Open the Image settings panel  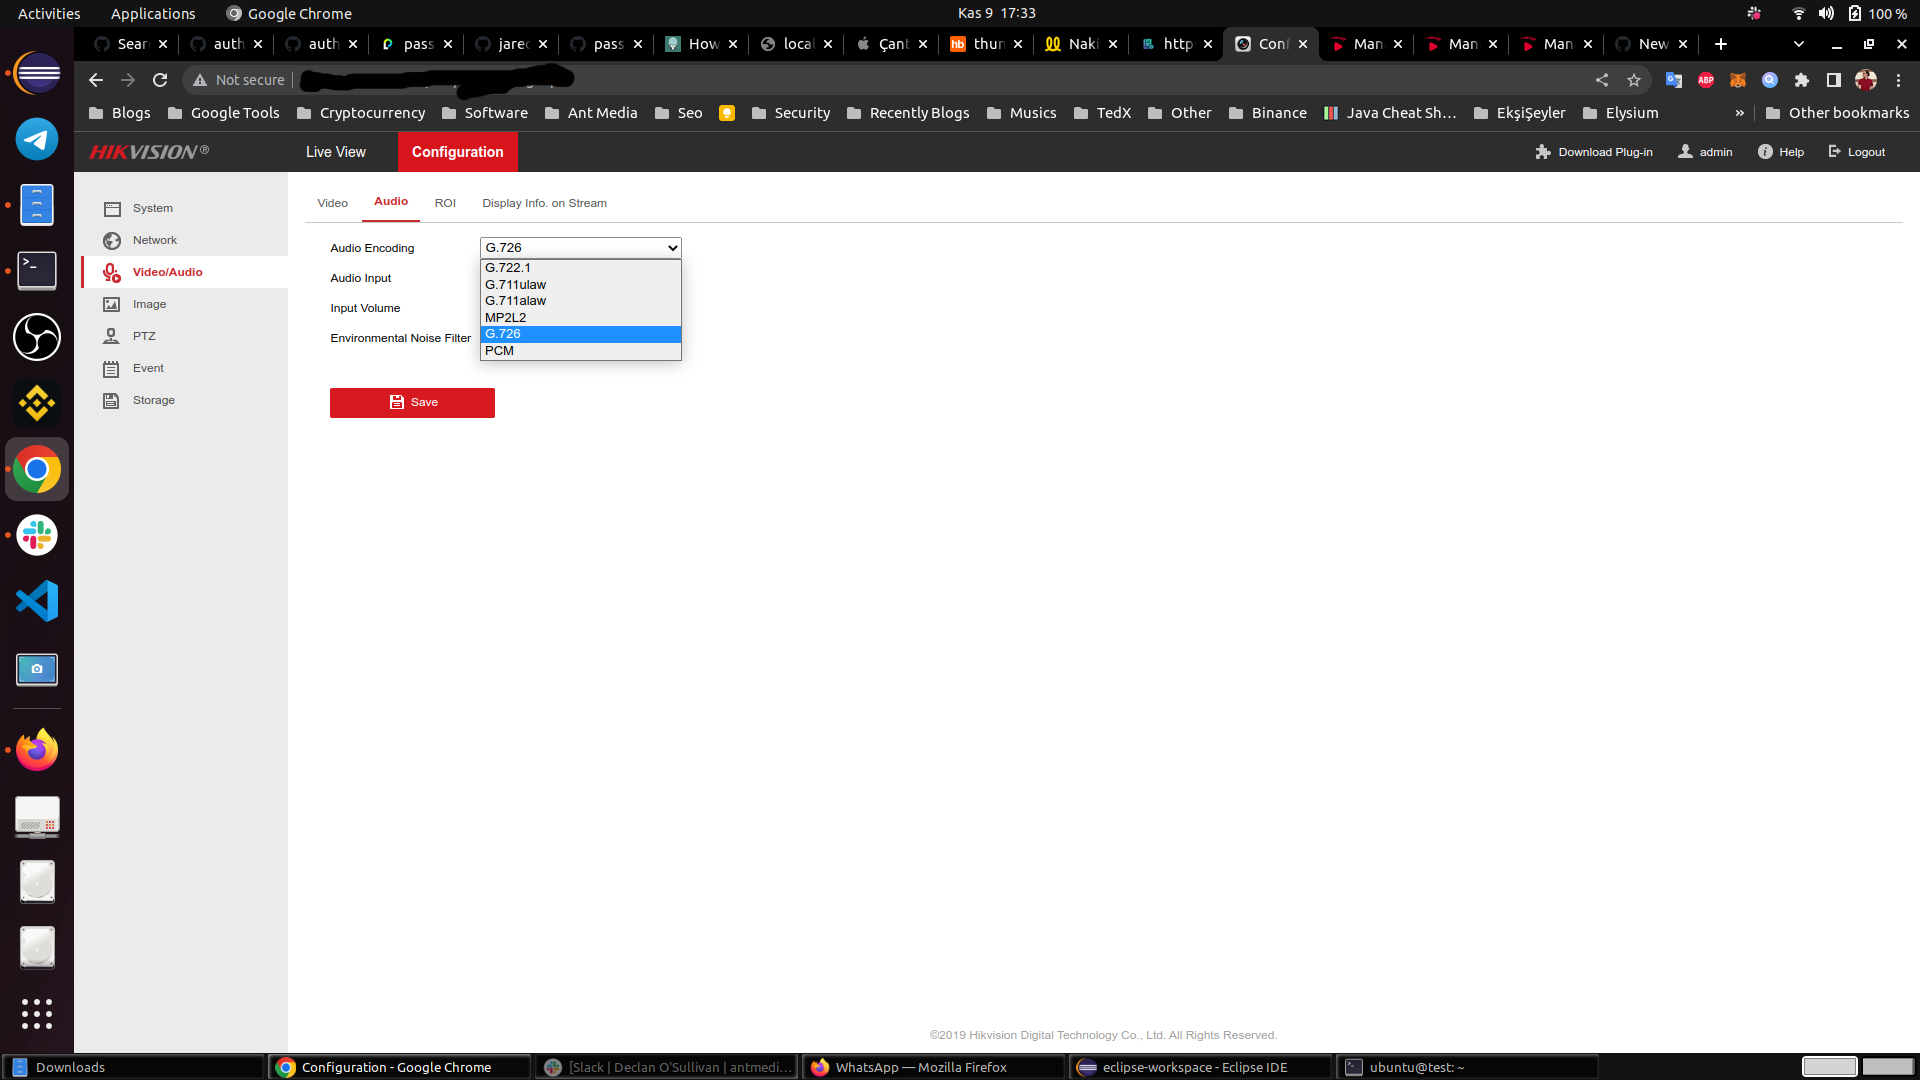pos(150,304)
